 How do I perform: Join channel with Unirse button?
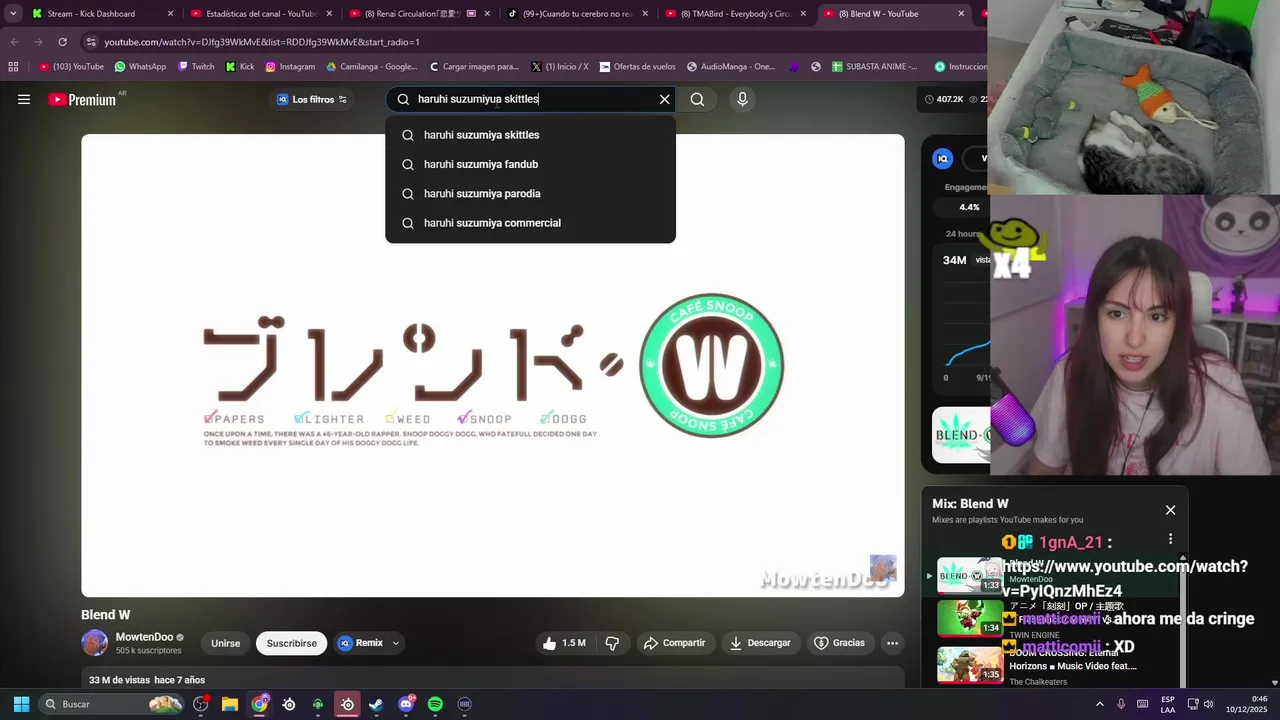(226, 643)
